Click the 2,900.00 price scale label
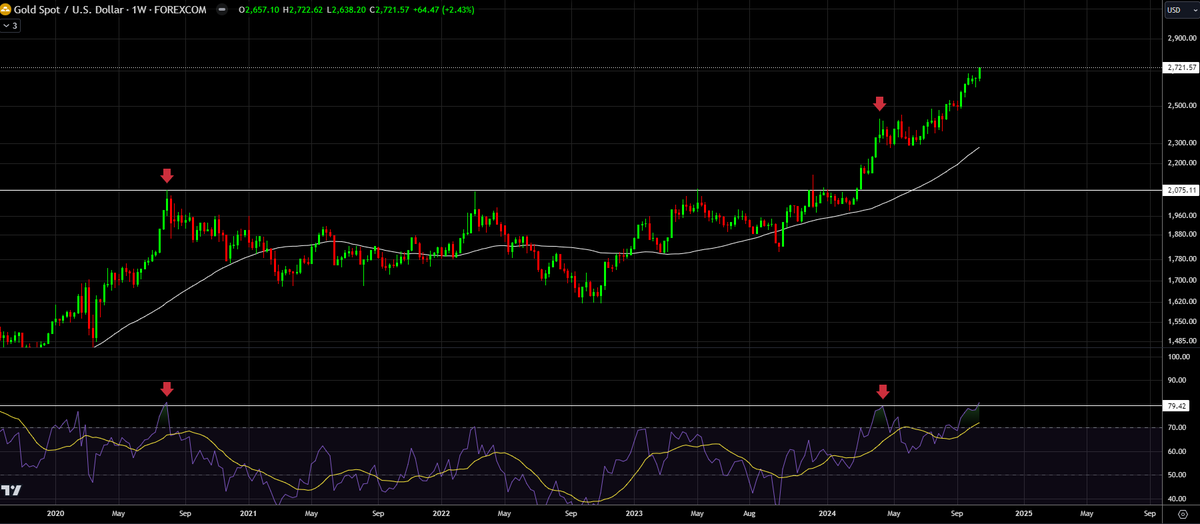1200x524 pixels. 1181,39
